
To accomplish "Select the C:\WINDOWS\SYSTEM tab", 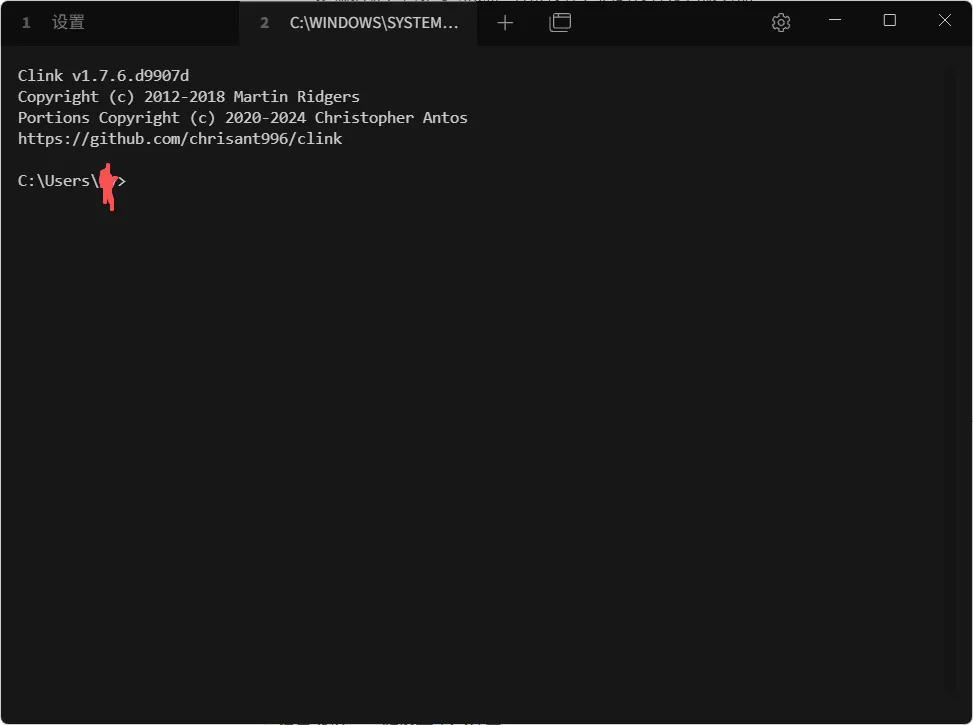I will [x=373, y=22].
